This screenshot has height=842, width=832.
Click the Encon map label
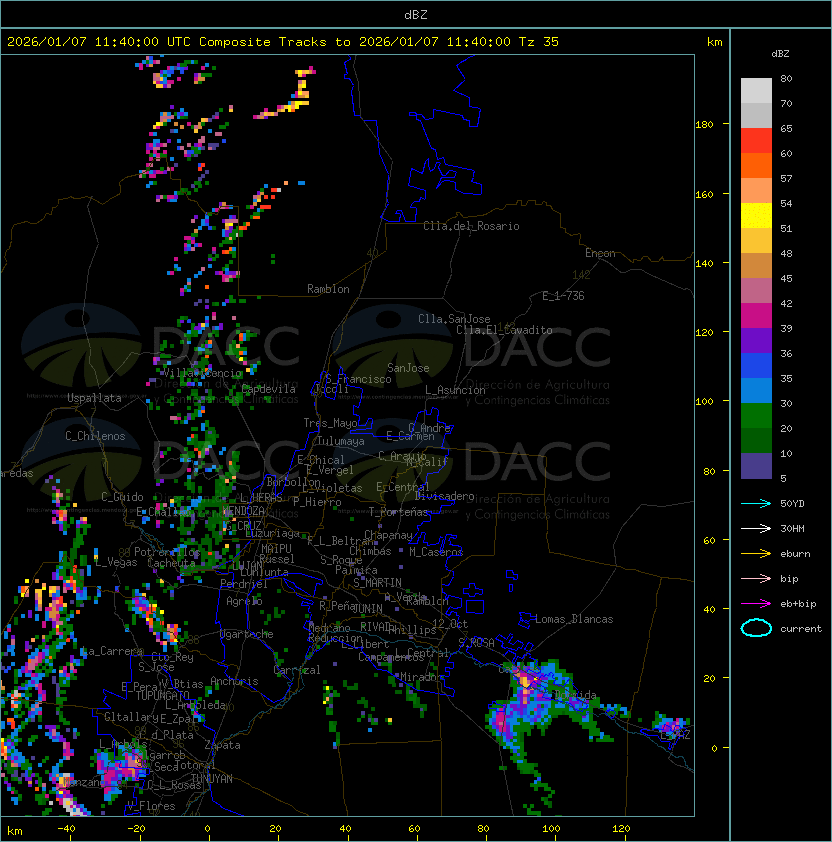(600, 253)
